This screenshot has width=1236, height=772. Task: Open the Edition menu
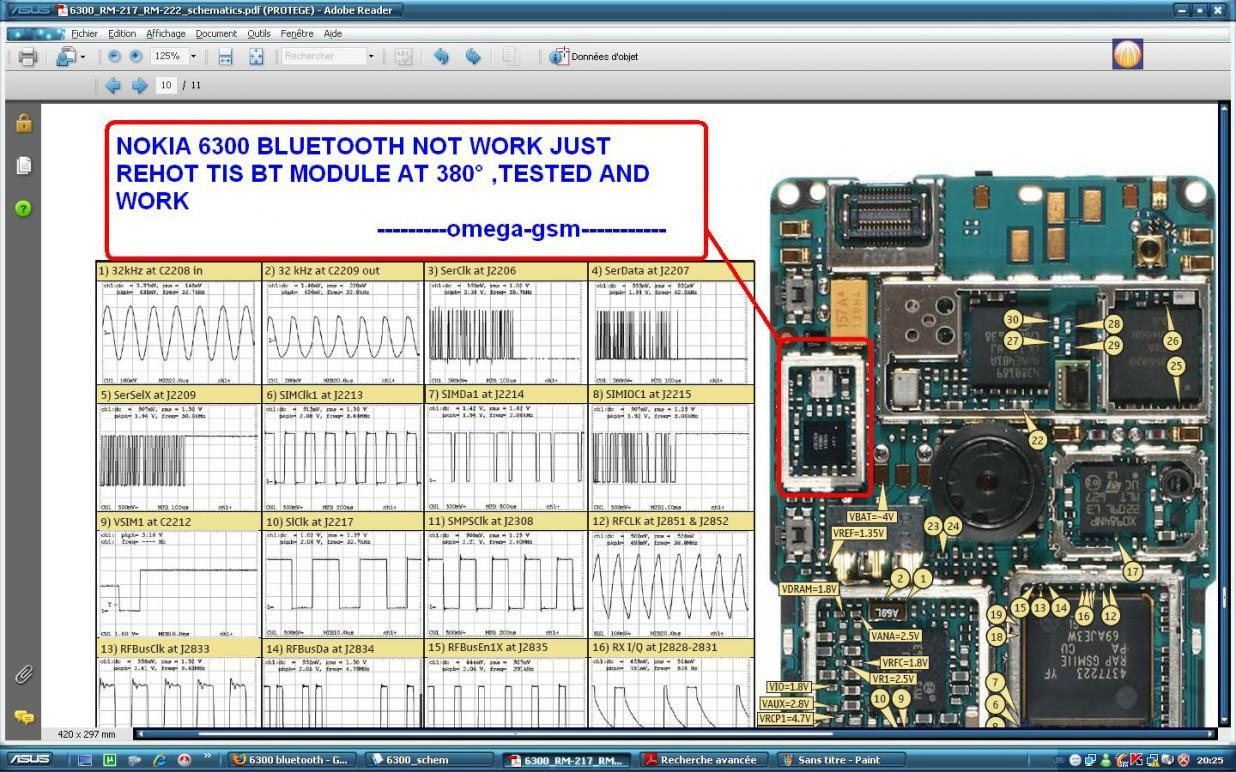pos(122,33)
